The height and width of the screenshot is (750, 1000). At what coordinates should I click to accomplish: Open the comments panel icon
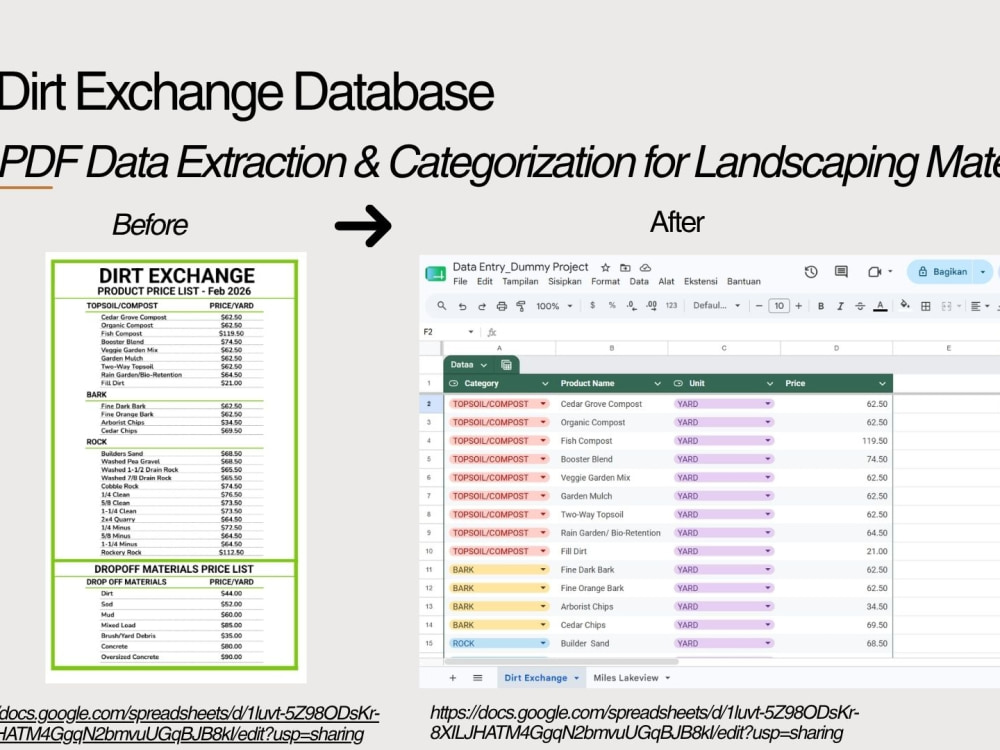point(841,272)
